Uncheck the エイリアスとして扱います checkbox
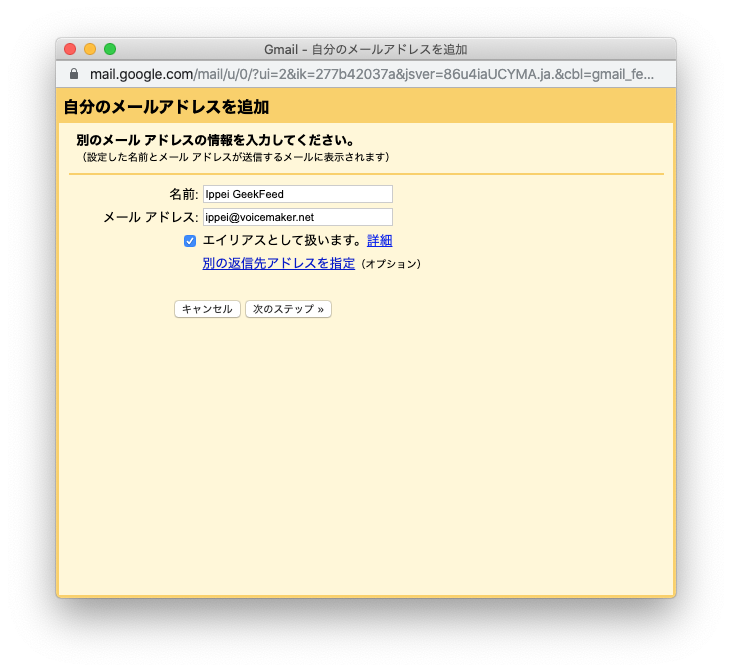Screen dimensions: 732x672 (x=190, y=241)
